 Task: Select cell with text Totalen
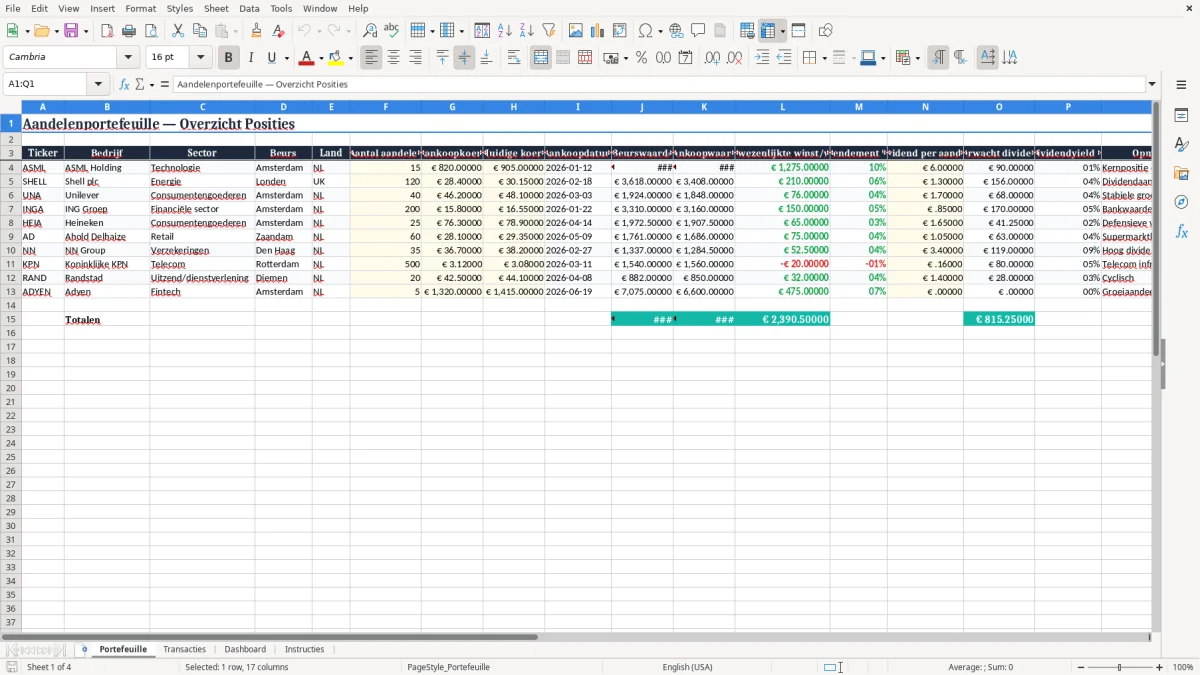tap(107, 320)
